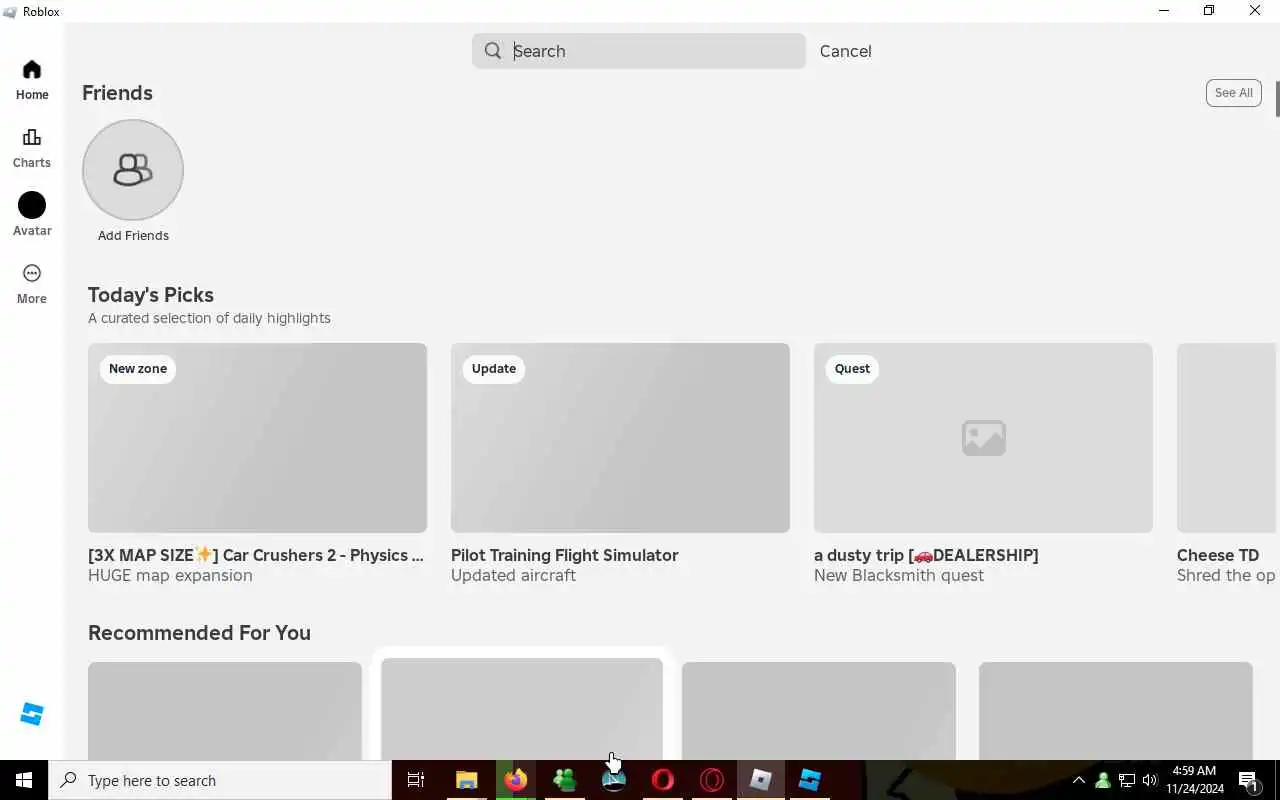Click the Recommended For You heading
This screenshot has height=800, width=1280.
[x=199, y=633]
